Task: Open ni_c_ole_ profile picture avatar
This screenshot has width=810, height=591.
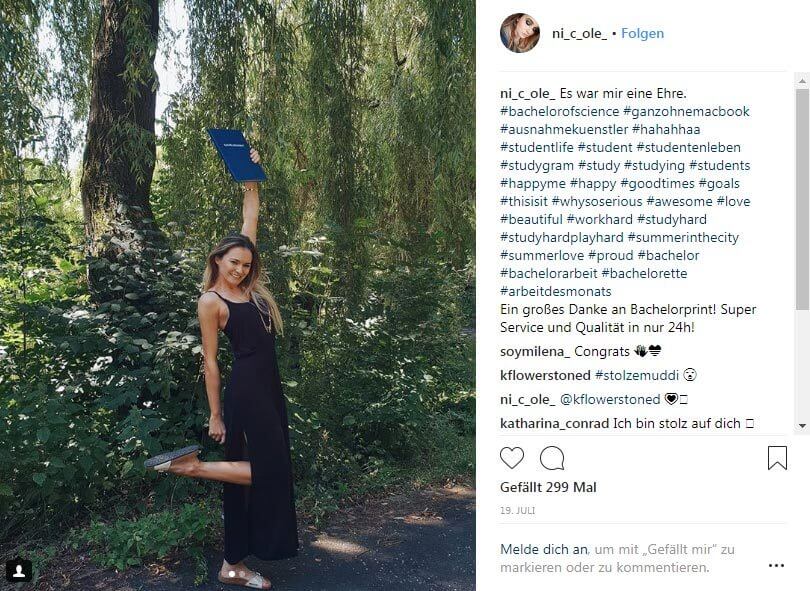Action: pyautogui.click(x=520, y=33)
